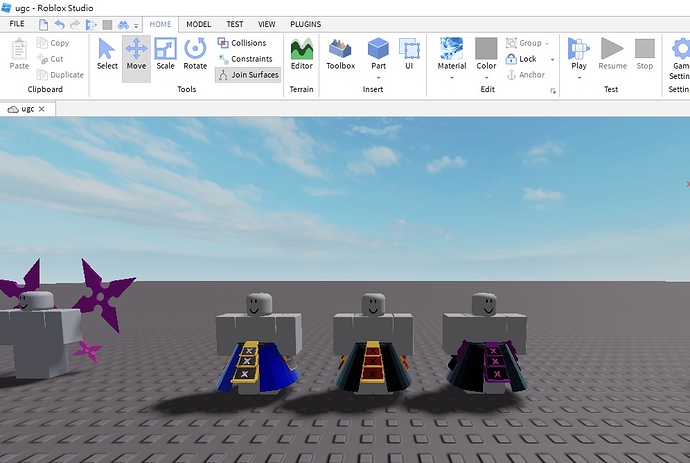
Task: Click quick-access stop square icon
Action: click(x=107, y=25)
